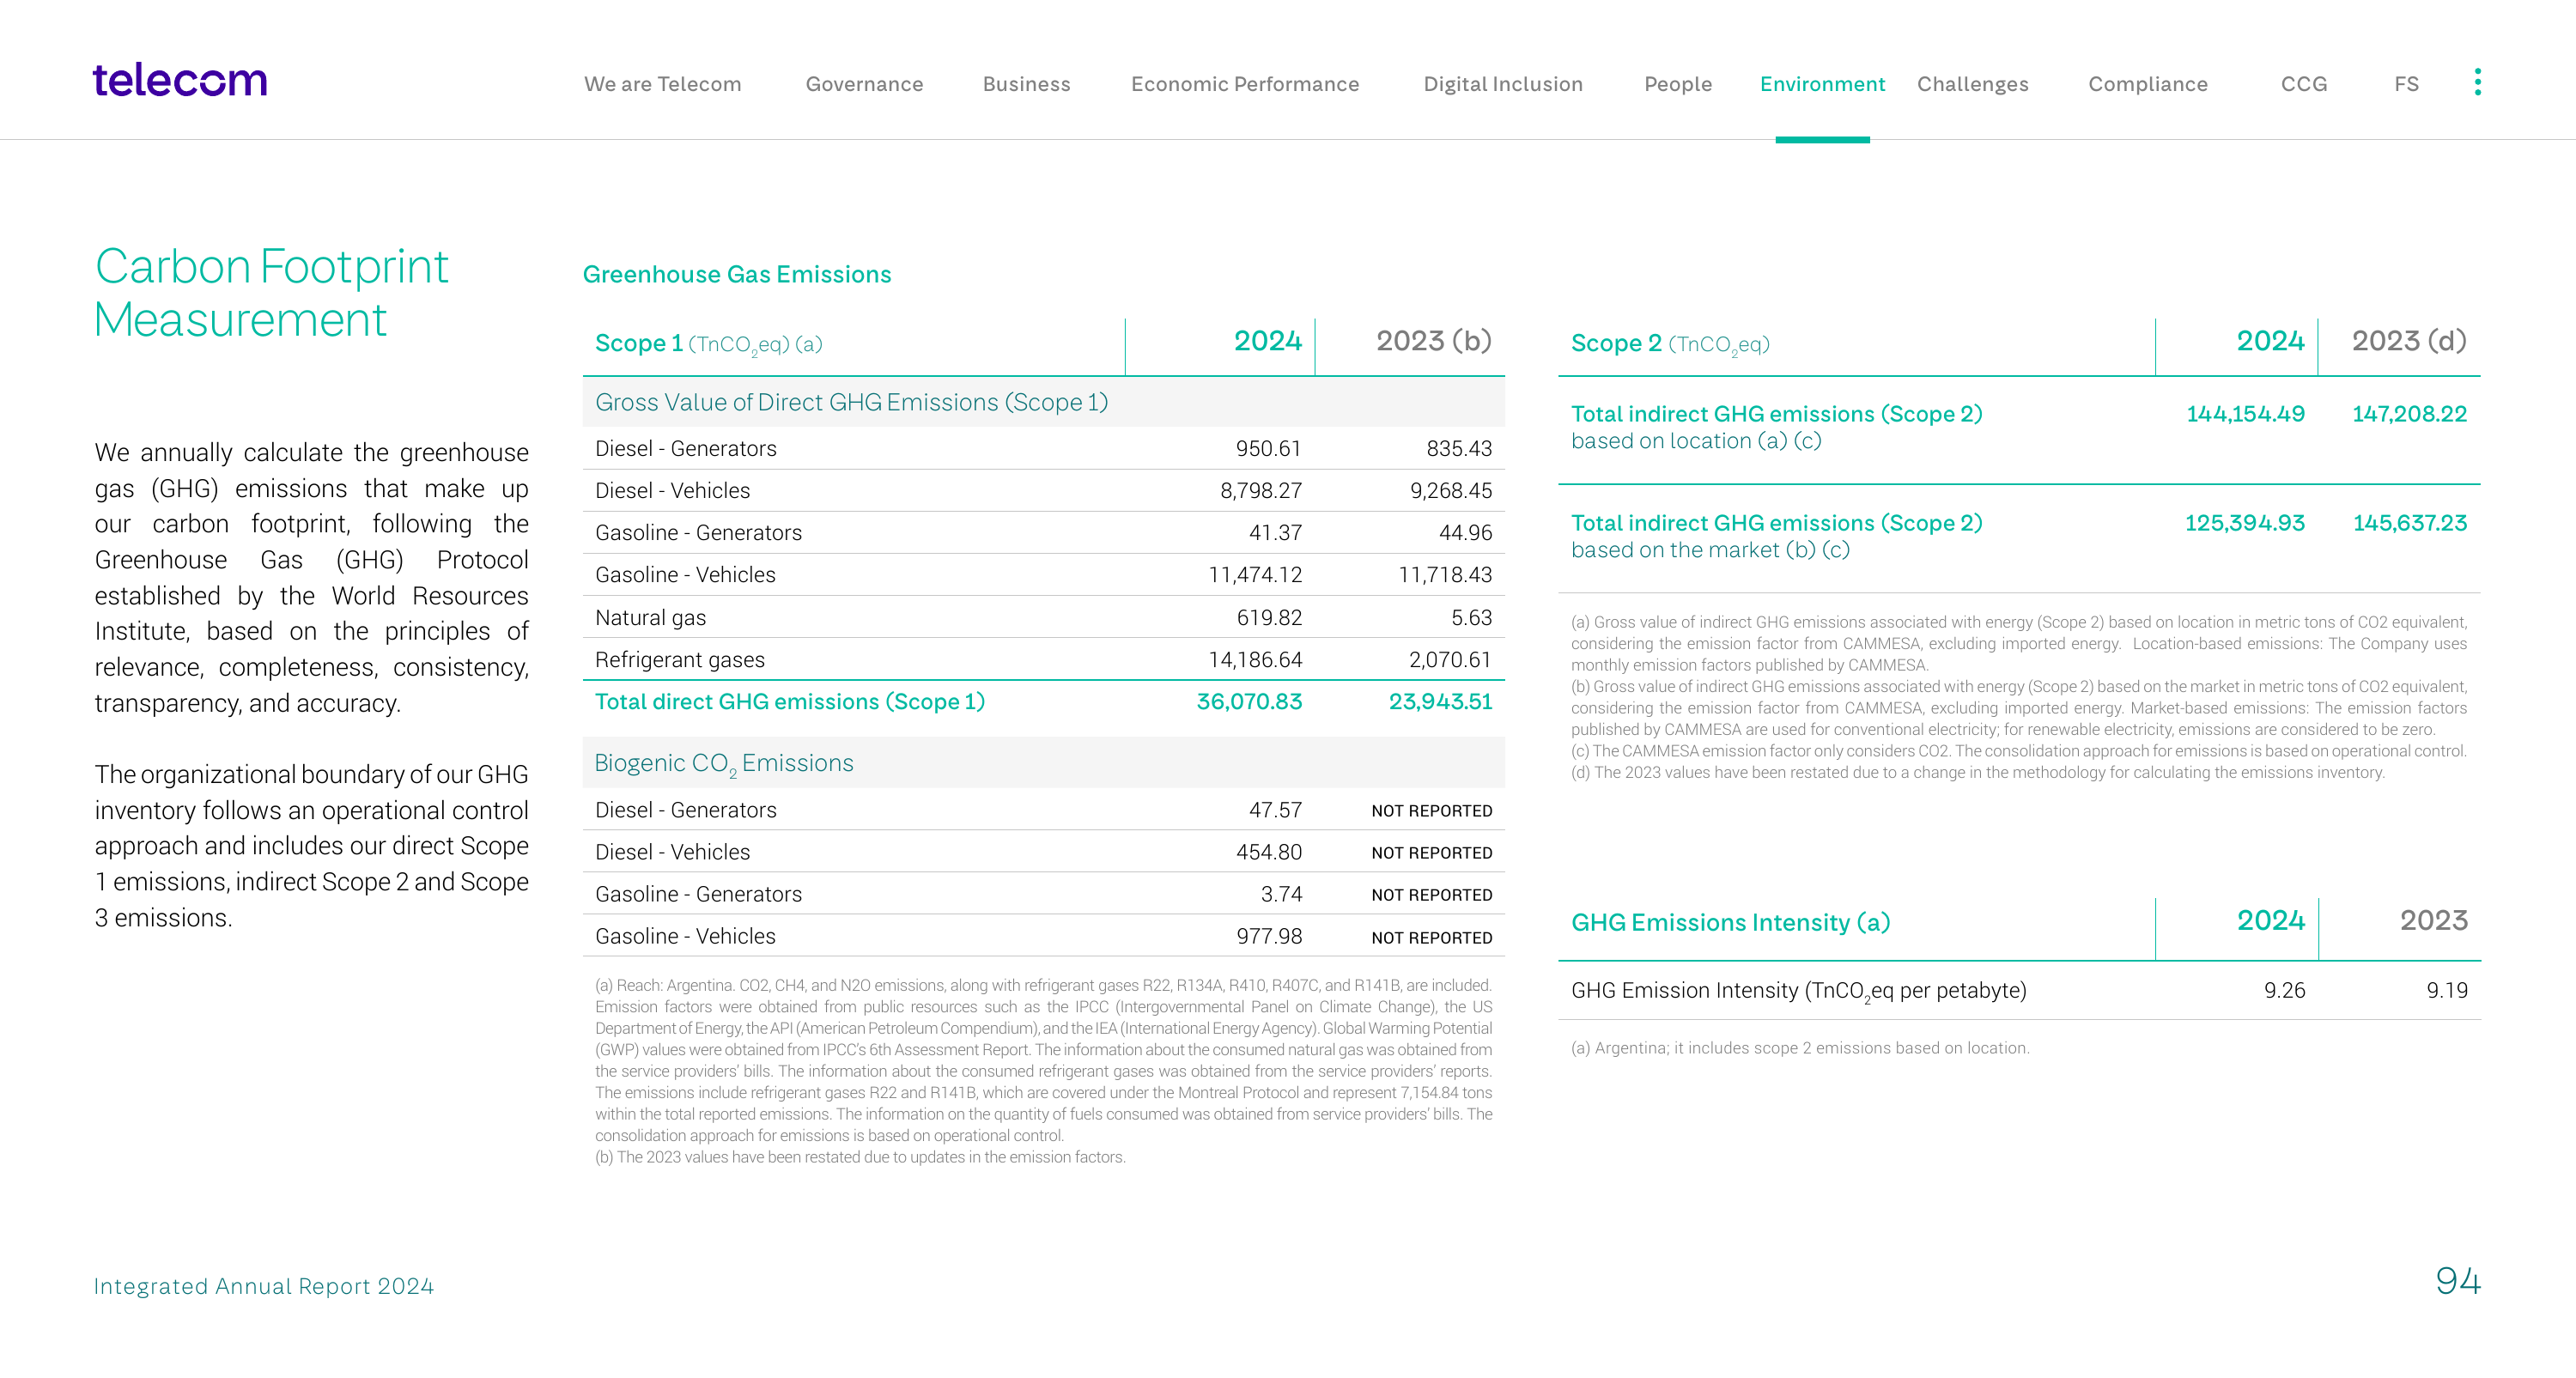This screenshot has width=2576, height=1378.
Task: Select the 14,186.64 Refrigerant gases value
Action: [1255, 660]
